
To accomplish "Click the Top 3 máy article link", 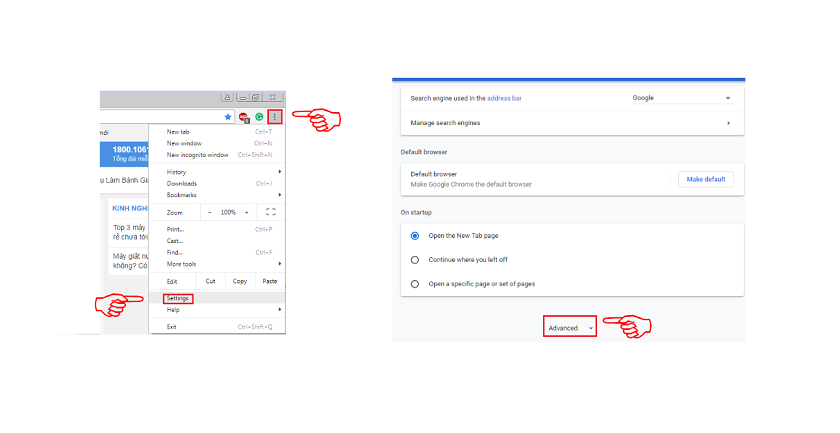I will click(x=130, y=232).
